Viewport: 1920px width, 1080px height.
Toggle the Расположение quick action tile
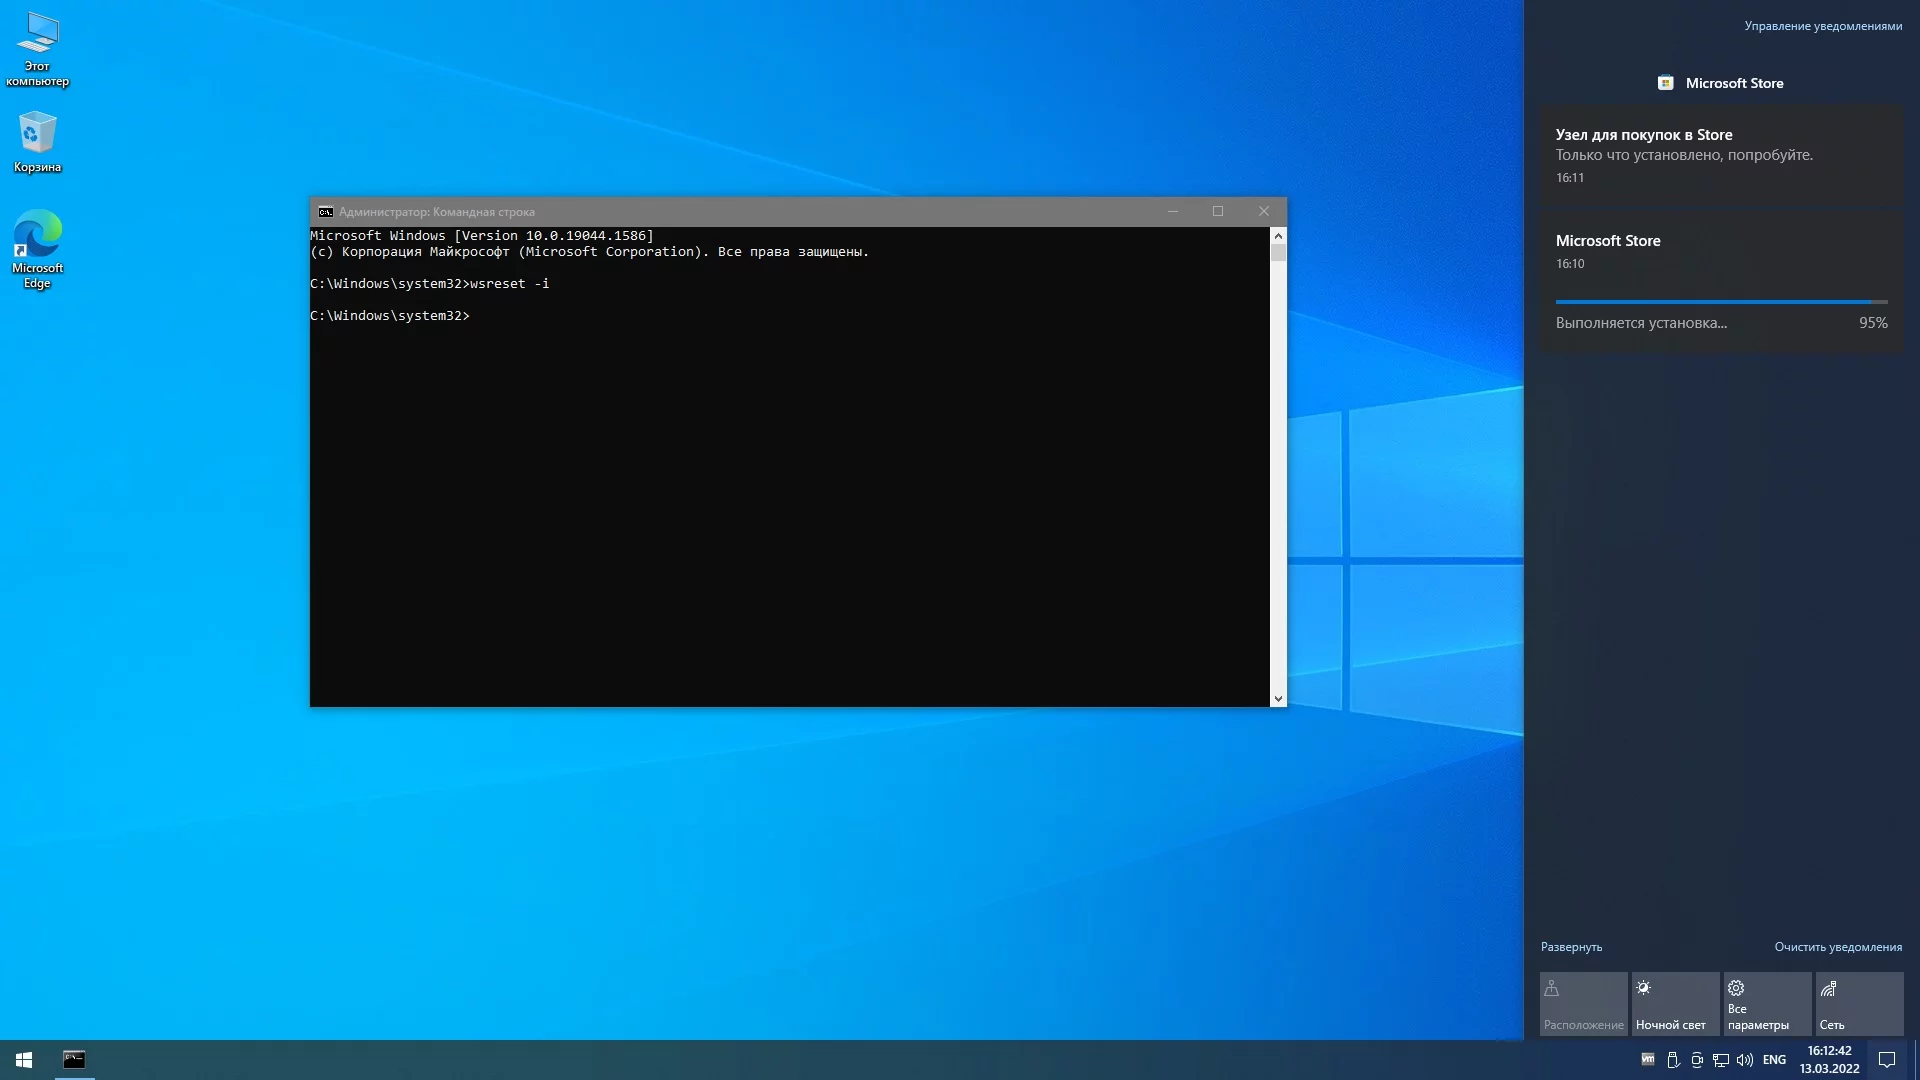pyautogui.click(x=1583, y=1004)
